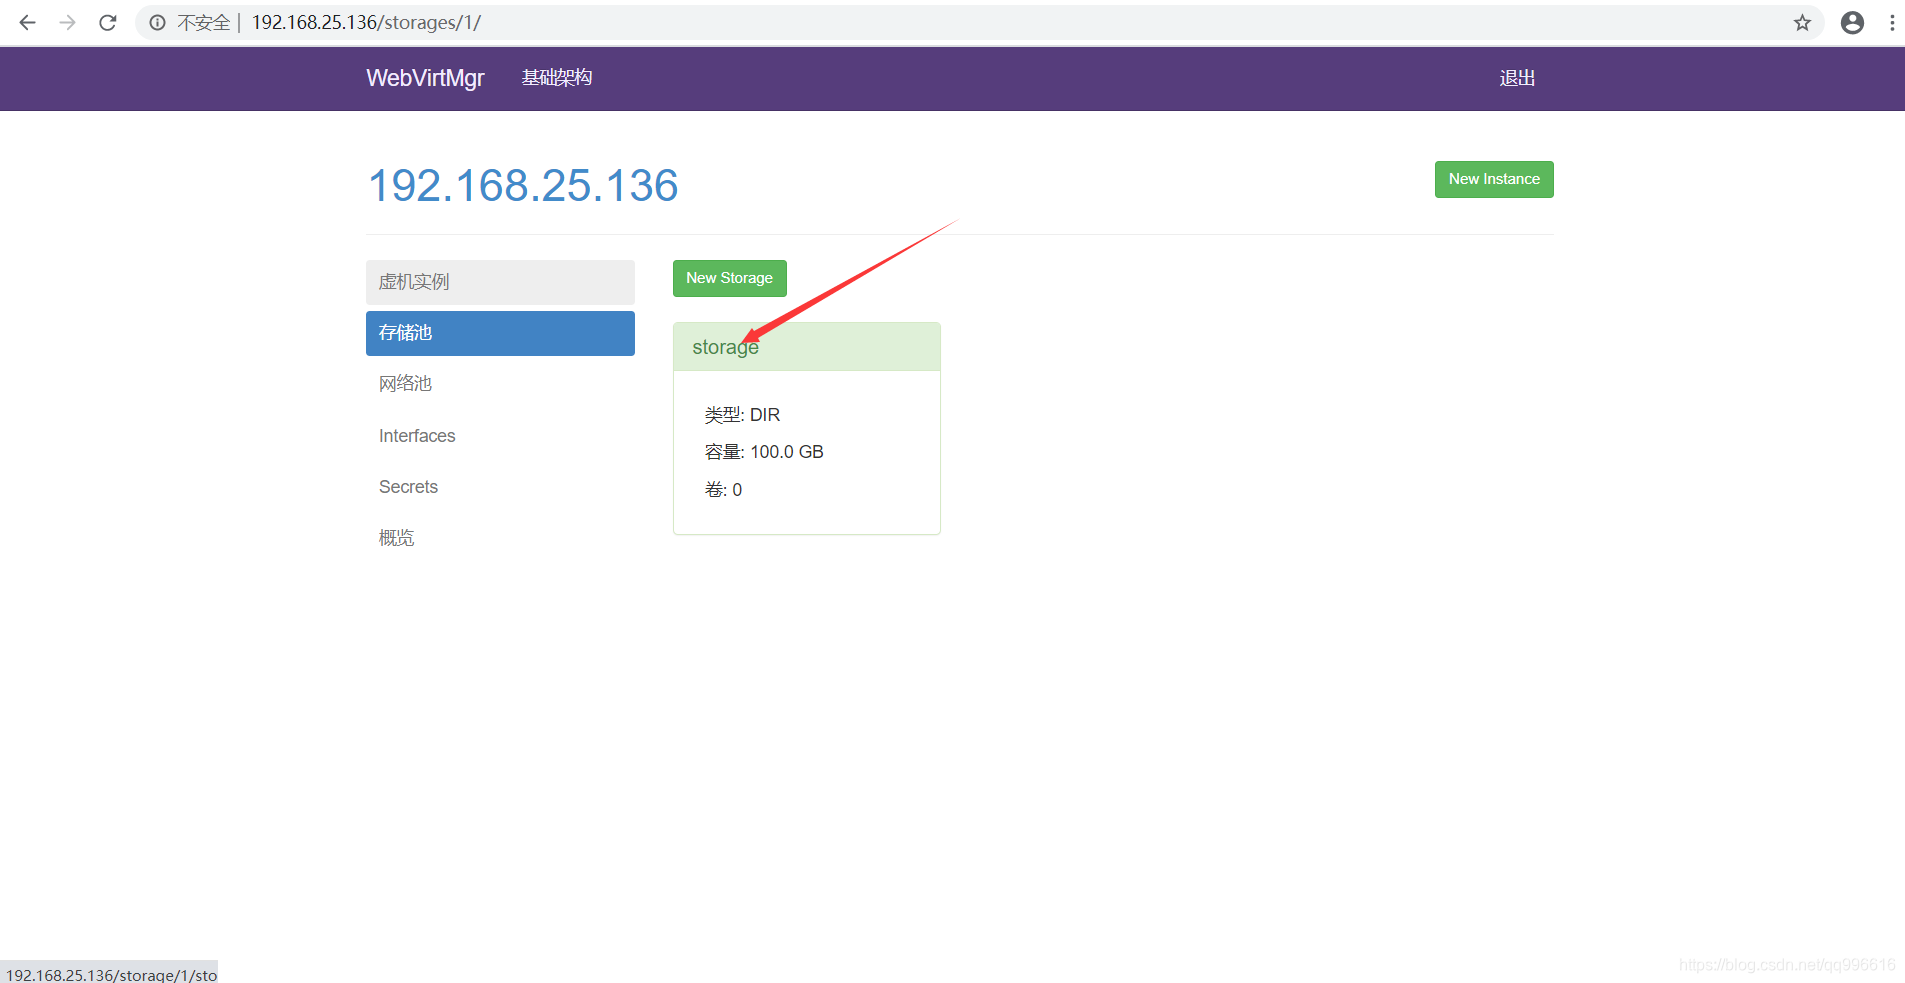The width and height of the screenshot is (1905, 983).
Task: Open 概览 in the sidebar
Action: pyautogui.click(x=500, y=538)
